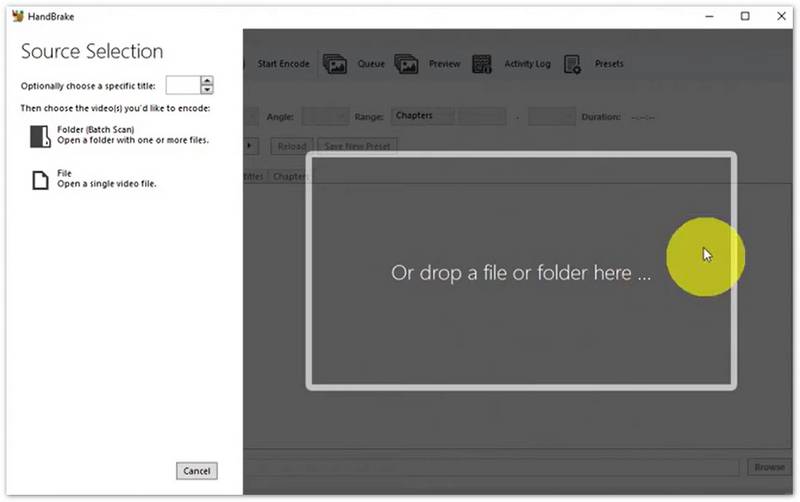Click the Browse button

pyautogui.click(x=769, y=467)
